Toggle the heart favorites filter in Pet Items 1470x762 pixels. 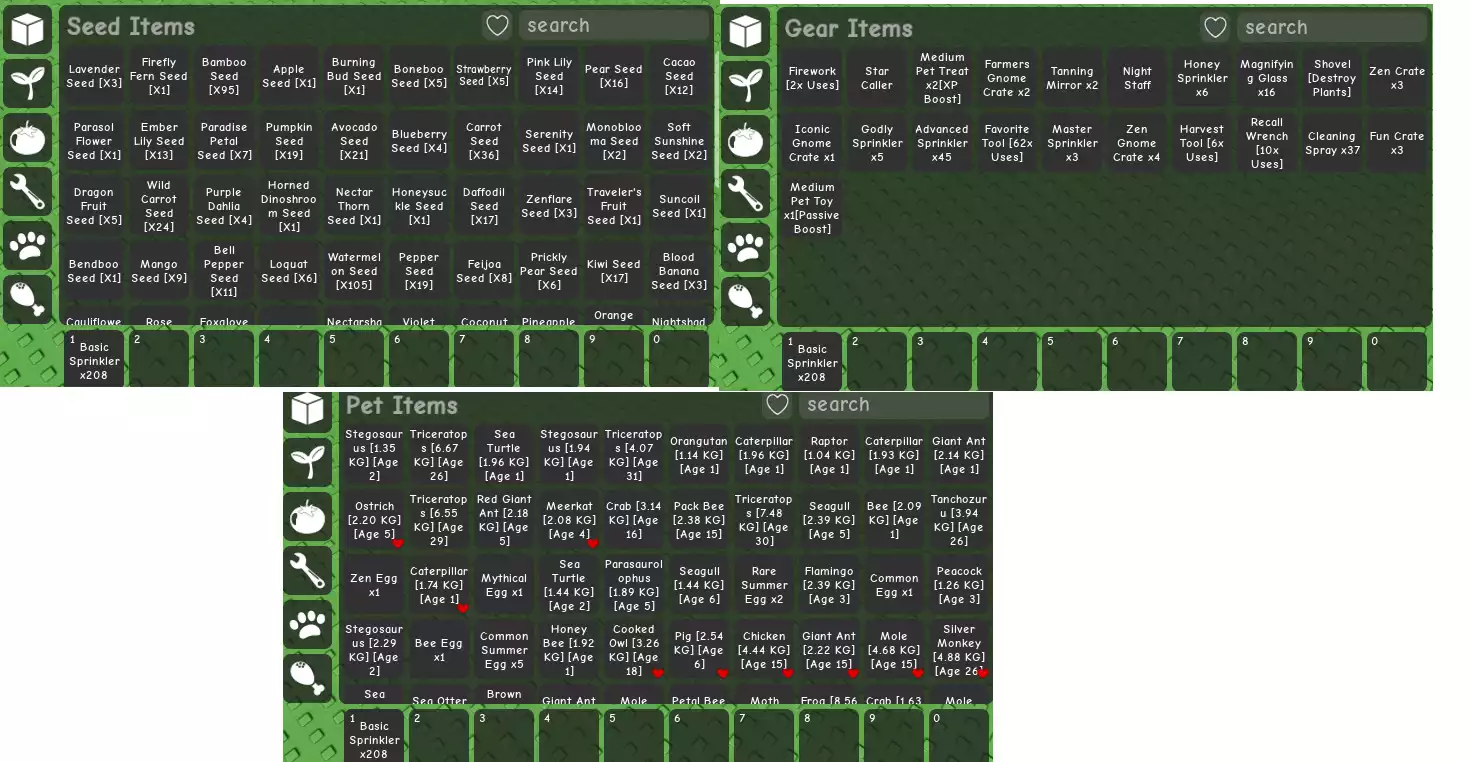(x=777, y=405)
